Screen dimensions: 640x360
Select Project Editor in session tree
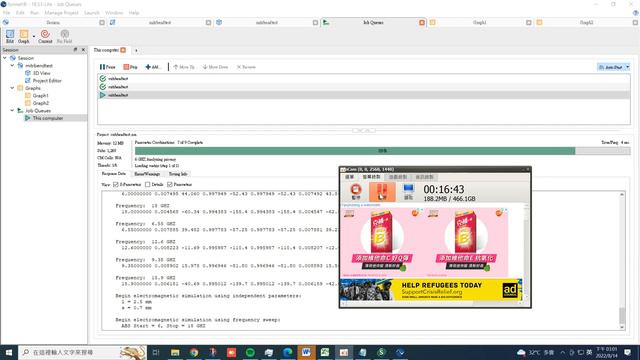pyautogui.click(x=47, y=80)
